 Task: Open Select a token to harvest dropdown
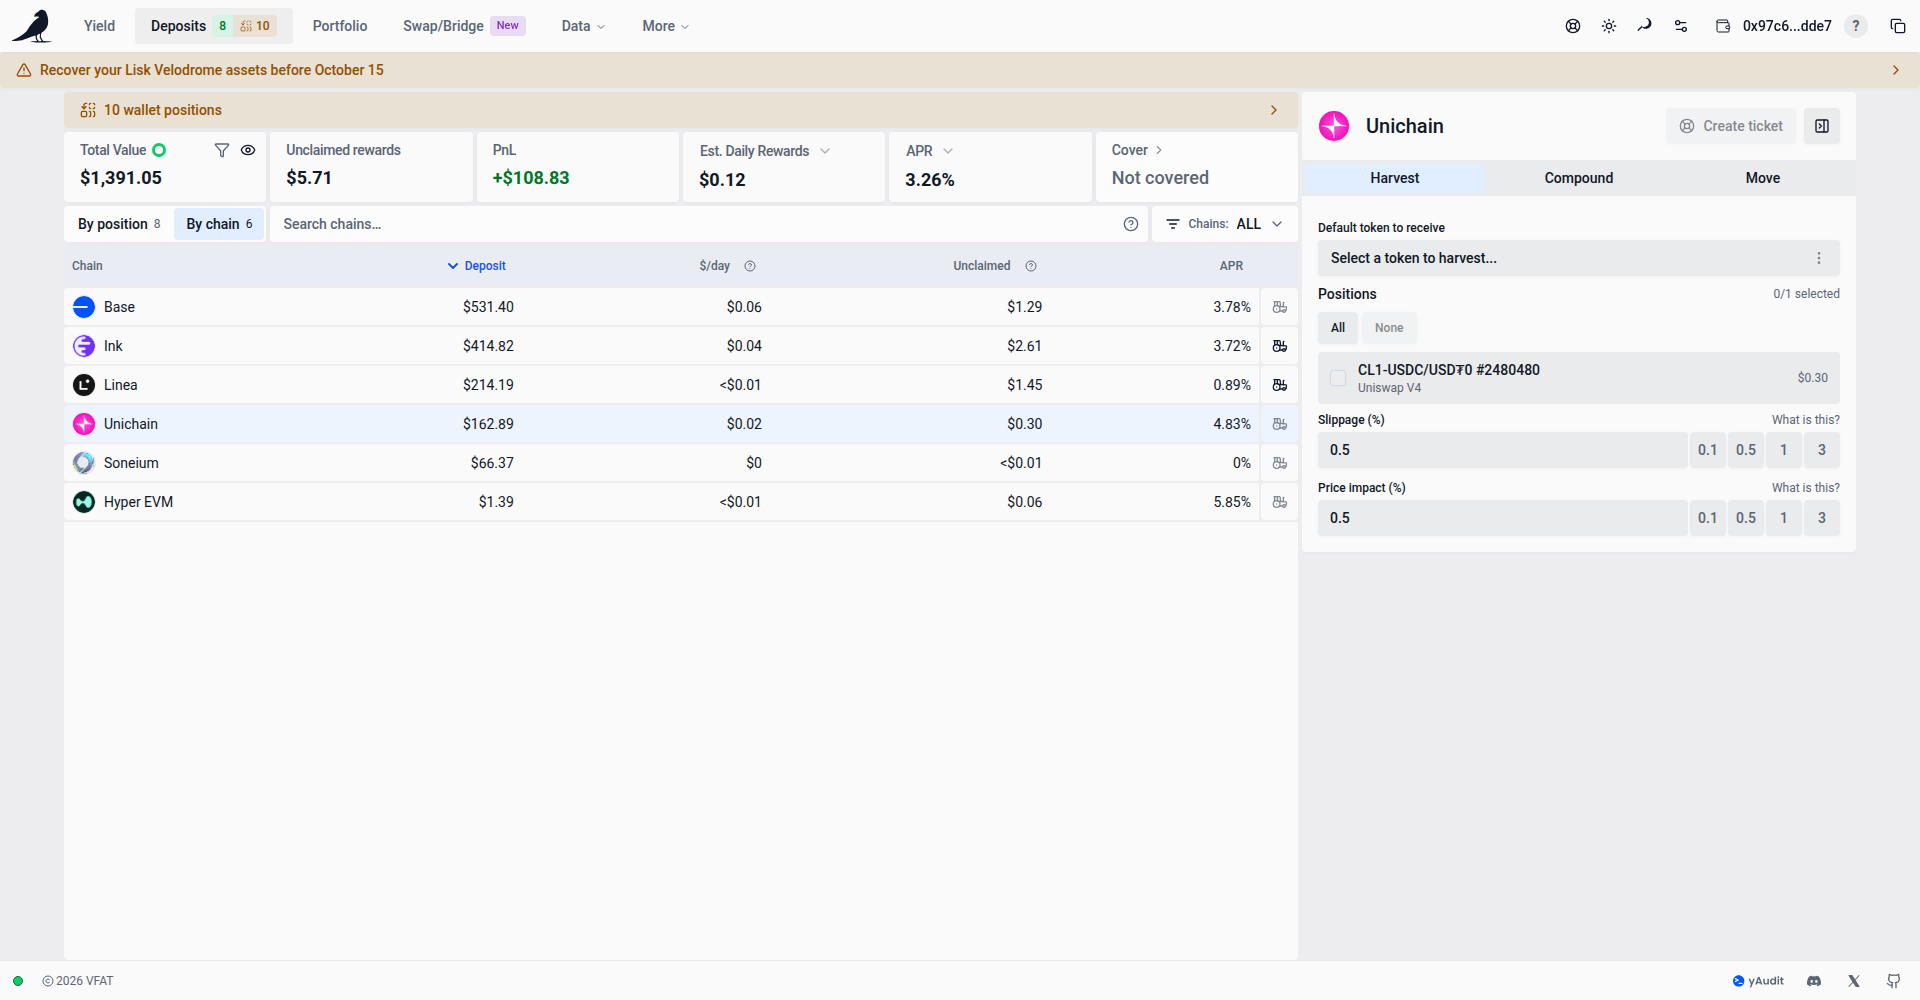click(1578, 258)
